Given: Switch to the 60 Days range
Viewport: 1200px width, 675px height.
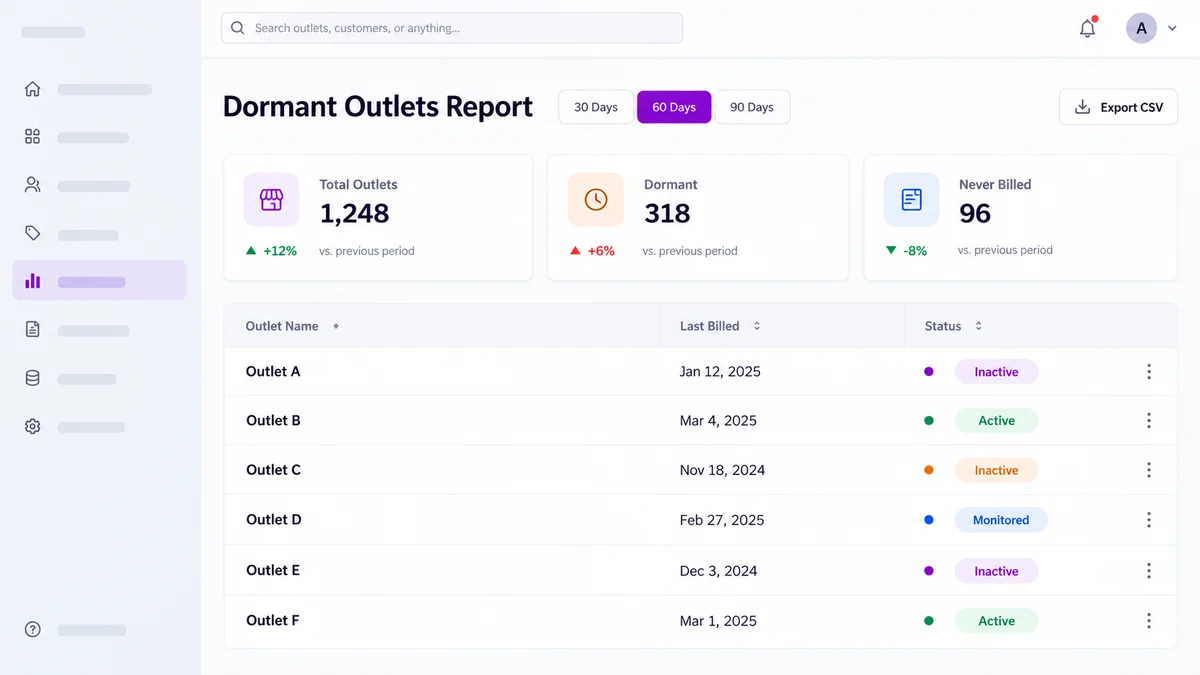Looking at the screenshot, I should click(674, 107).
